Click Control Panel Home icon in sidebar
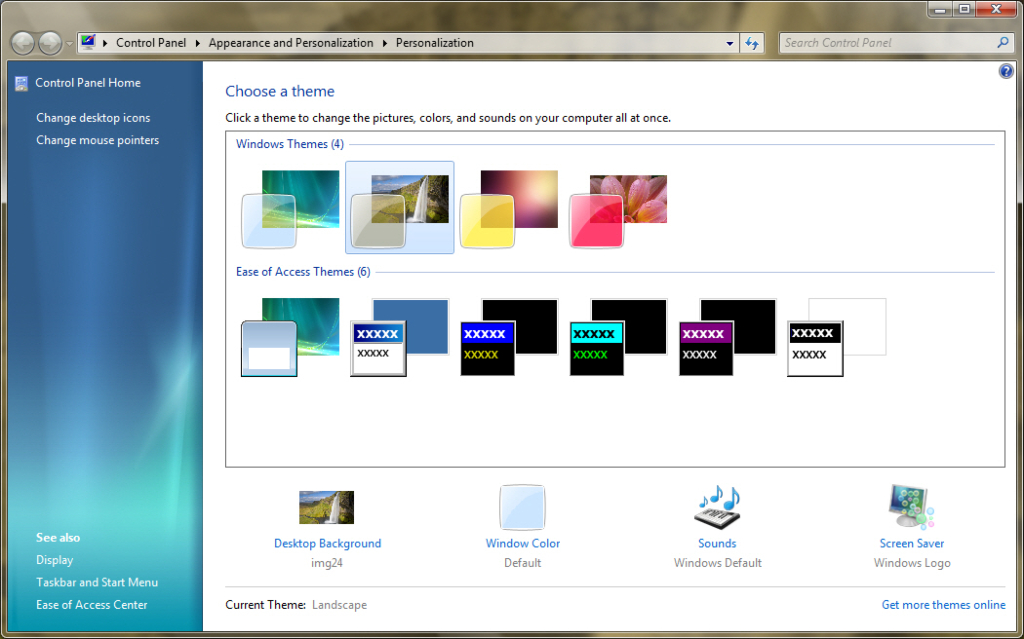Viewport: 1024px width, 639px height. 22,83
